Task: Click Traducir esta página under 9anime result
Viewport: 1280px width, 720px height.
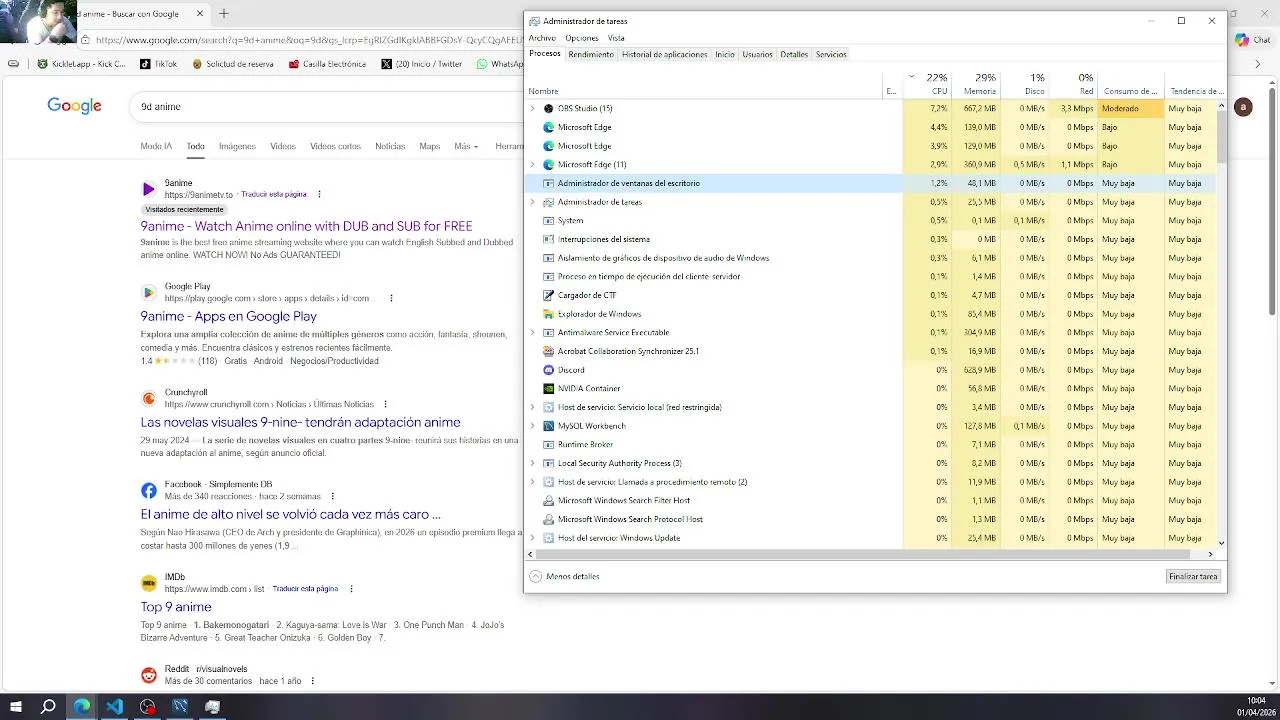Action: (x=273, y=194)
